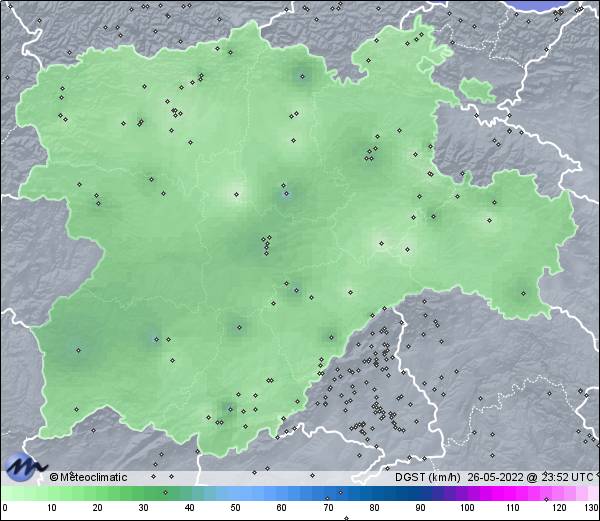The image size is (600, 521).
Task: Click the station marker on the legend above 120
Action: point(546,499)
